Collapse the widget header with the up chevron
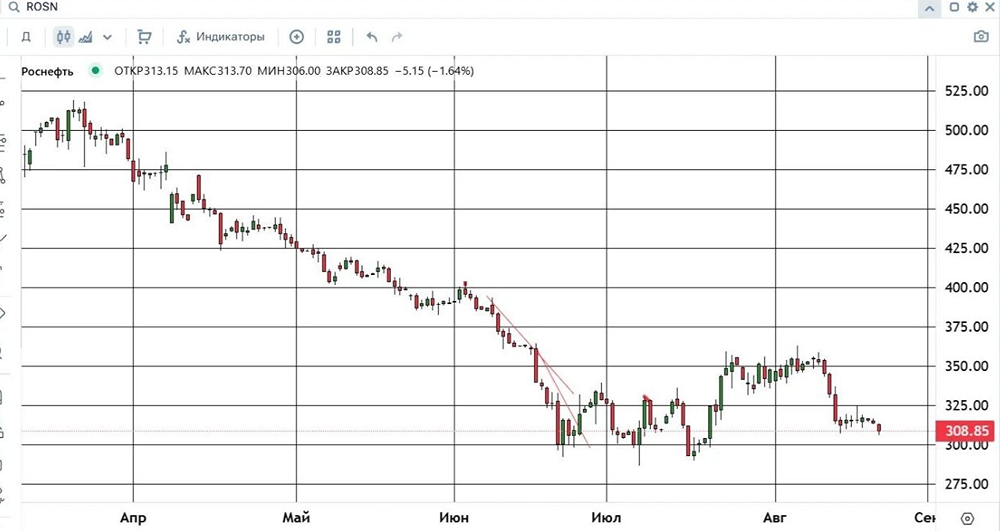 929,8
